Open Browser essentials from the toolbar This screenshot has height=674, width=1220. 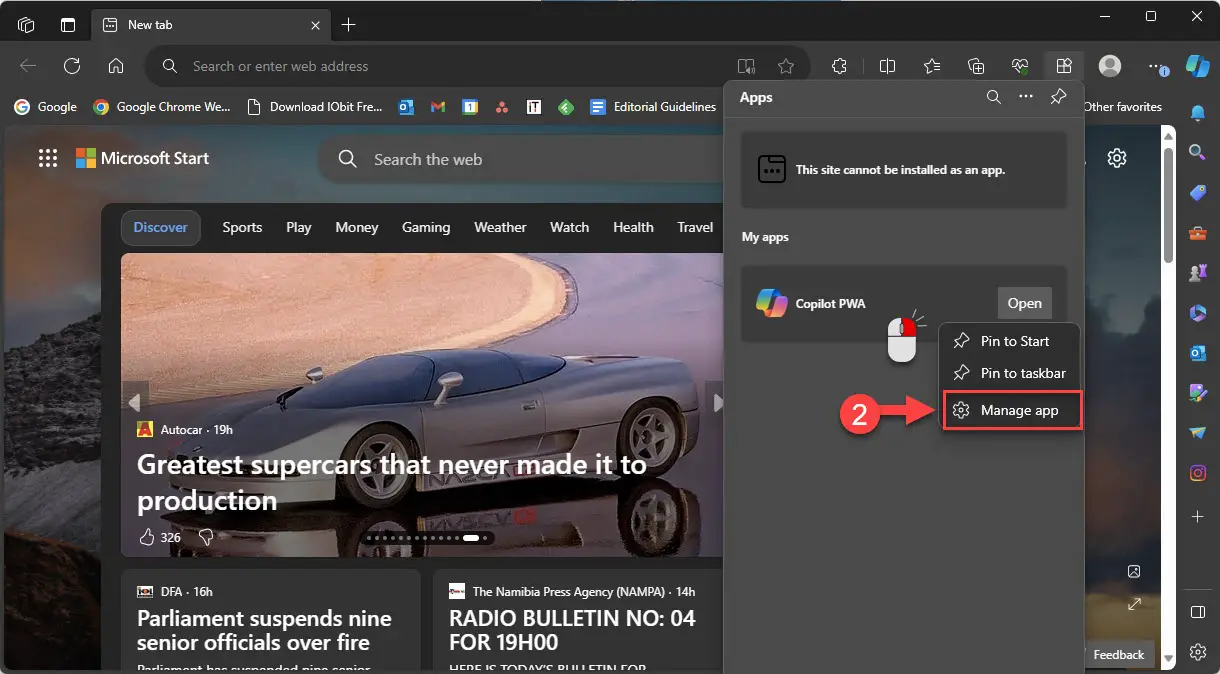tap(1020, 66)
